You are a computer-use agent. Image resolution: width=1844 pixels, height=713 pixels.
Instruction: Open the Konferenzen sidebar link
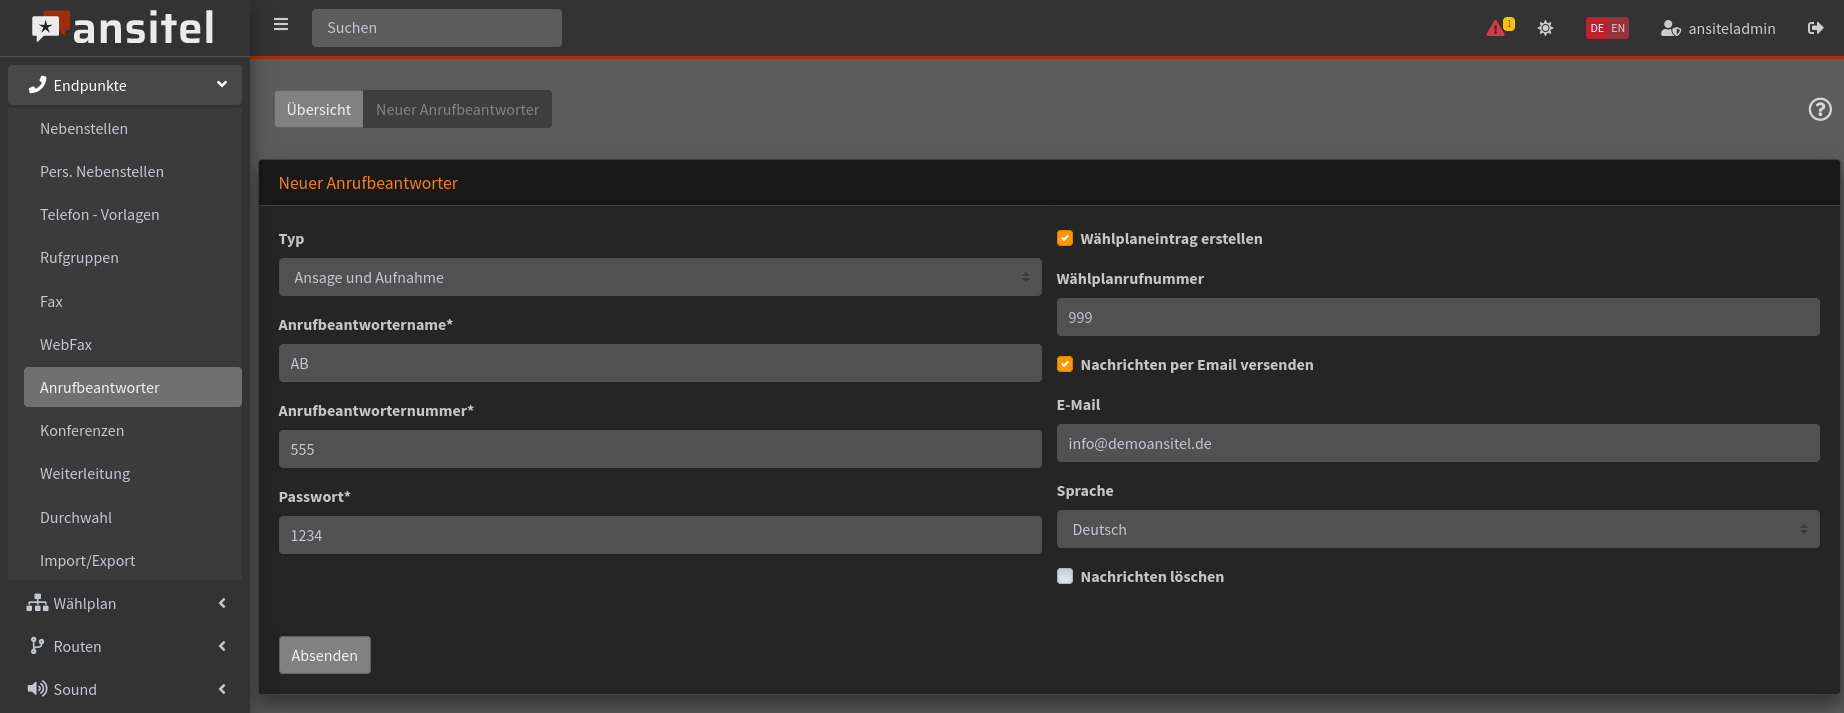(82, 431)
